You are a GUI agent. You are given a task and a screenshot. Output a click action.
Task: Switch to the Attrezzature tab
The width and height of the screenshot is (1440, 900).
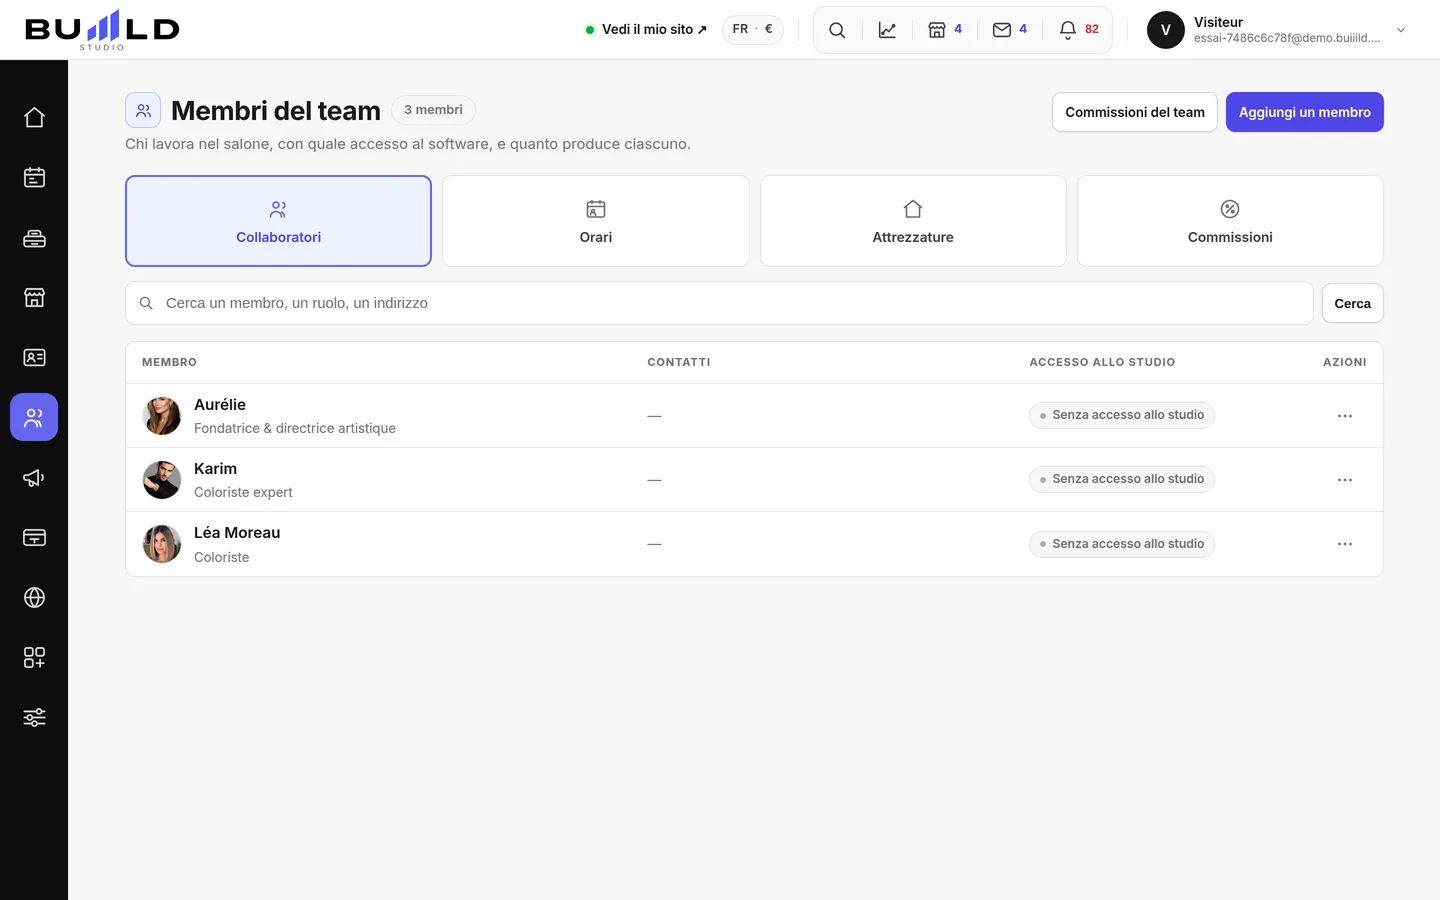pos(913,221)
